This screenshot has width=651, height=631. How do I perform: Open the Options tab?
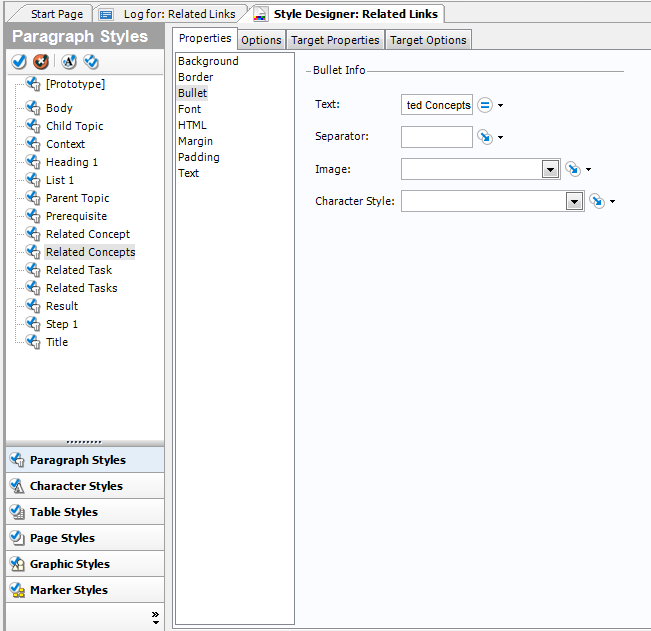click(x=261, y=40)
